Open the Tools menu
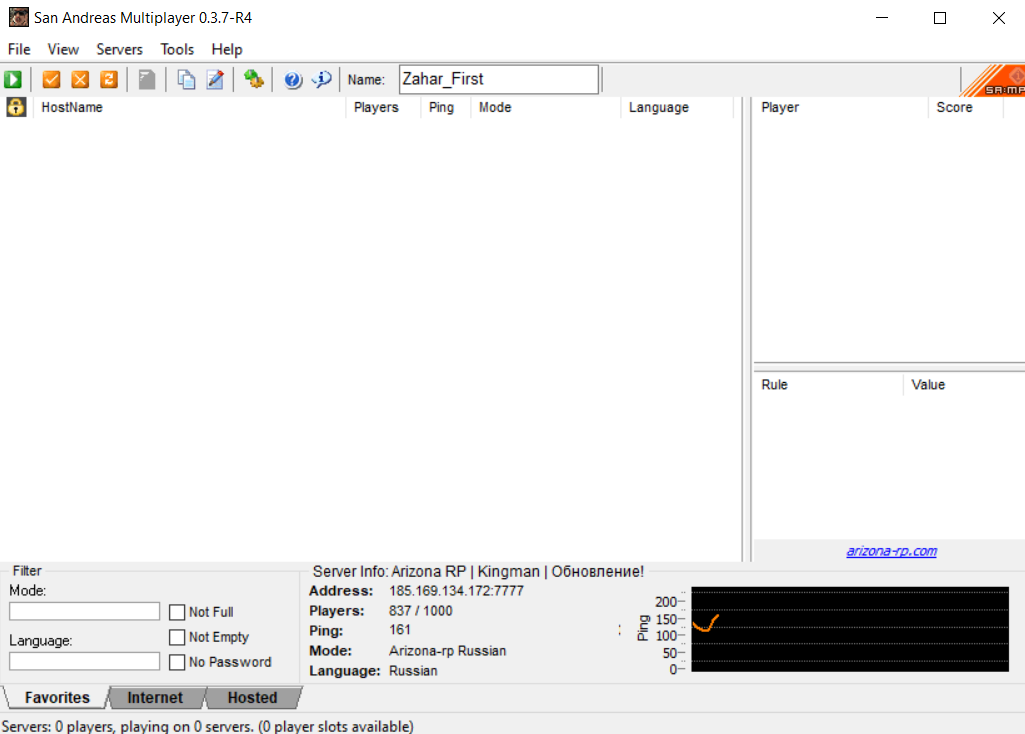This screenshot has height=734, width=1025. pyautogui.click(x=177, y=50)
